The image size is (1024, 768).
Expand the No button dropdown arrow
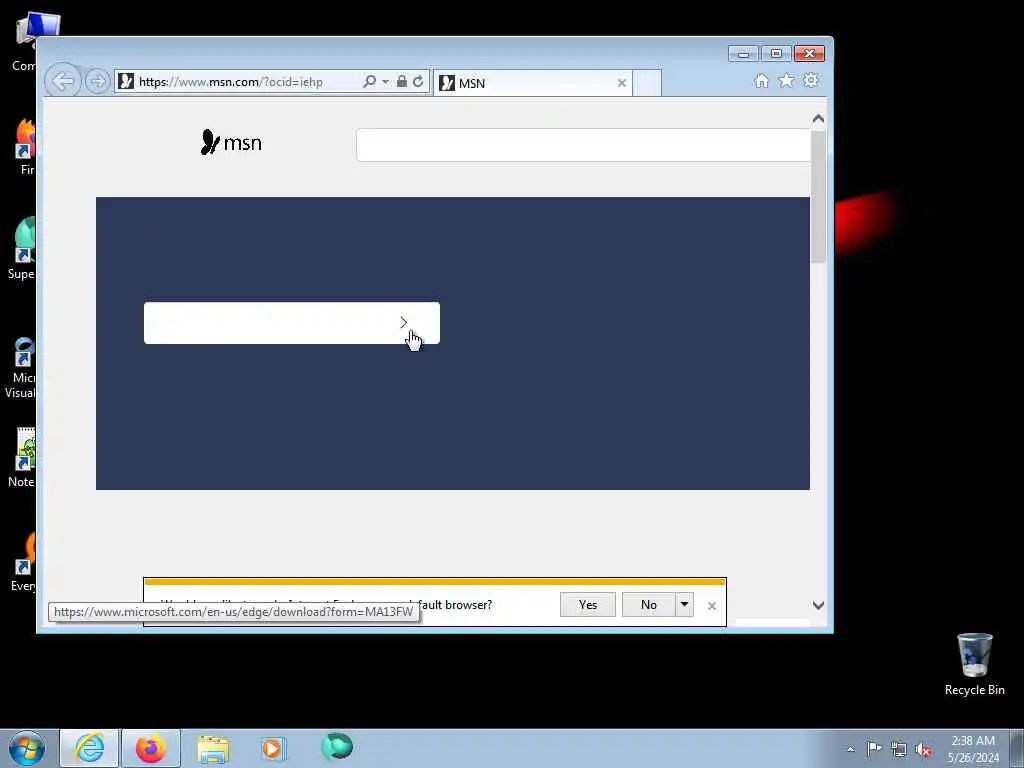coord(684,605)
